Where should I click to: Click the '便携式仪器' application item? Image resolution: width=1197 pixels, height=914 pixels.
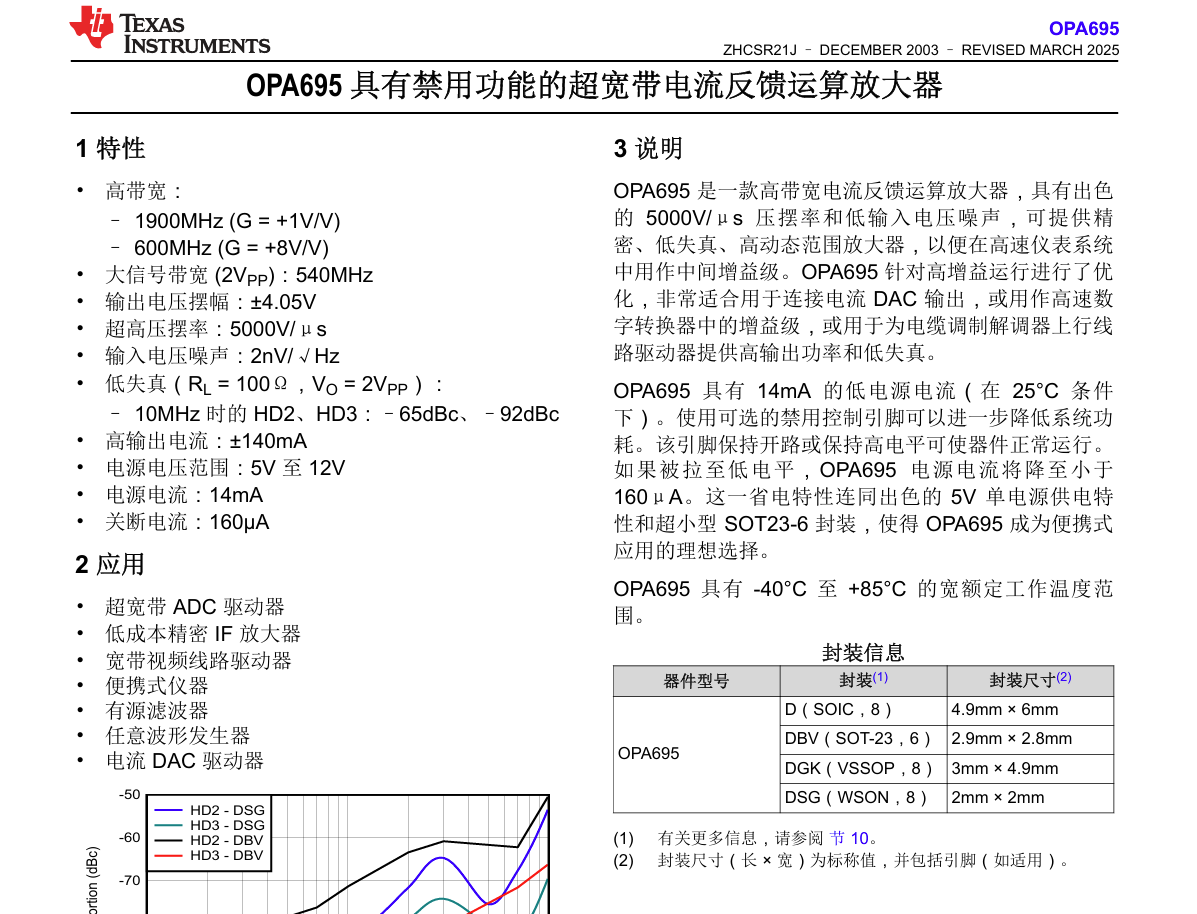click(x=156, y=686)
